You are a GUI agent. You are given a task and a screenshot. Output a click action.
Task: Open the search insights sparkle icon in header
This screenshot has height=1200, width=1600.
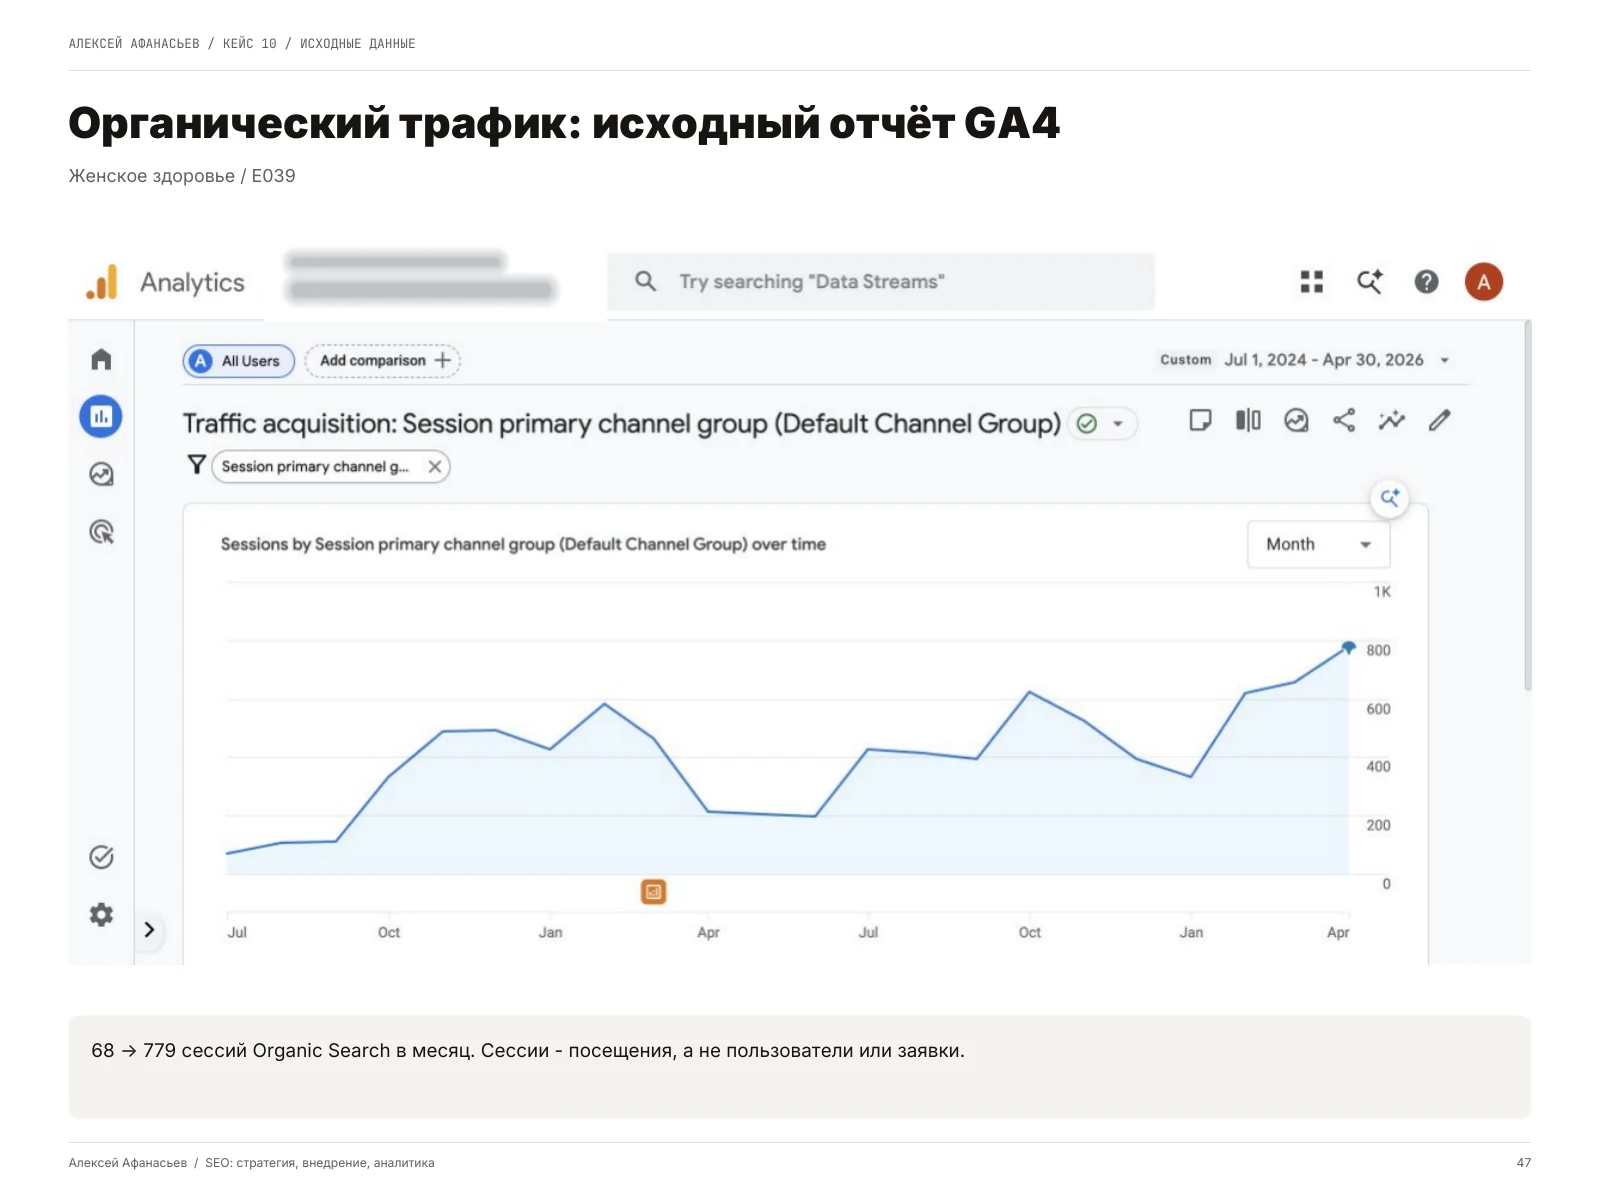click(1369, 282)
